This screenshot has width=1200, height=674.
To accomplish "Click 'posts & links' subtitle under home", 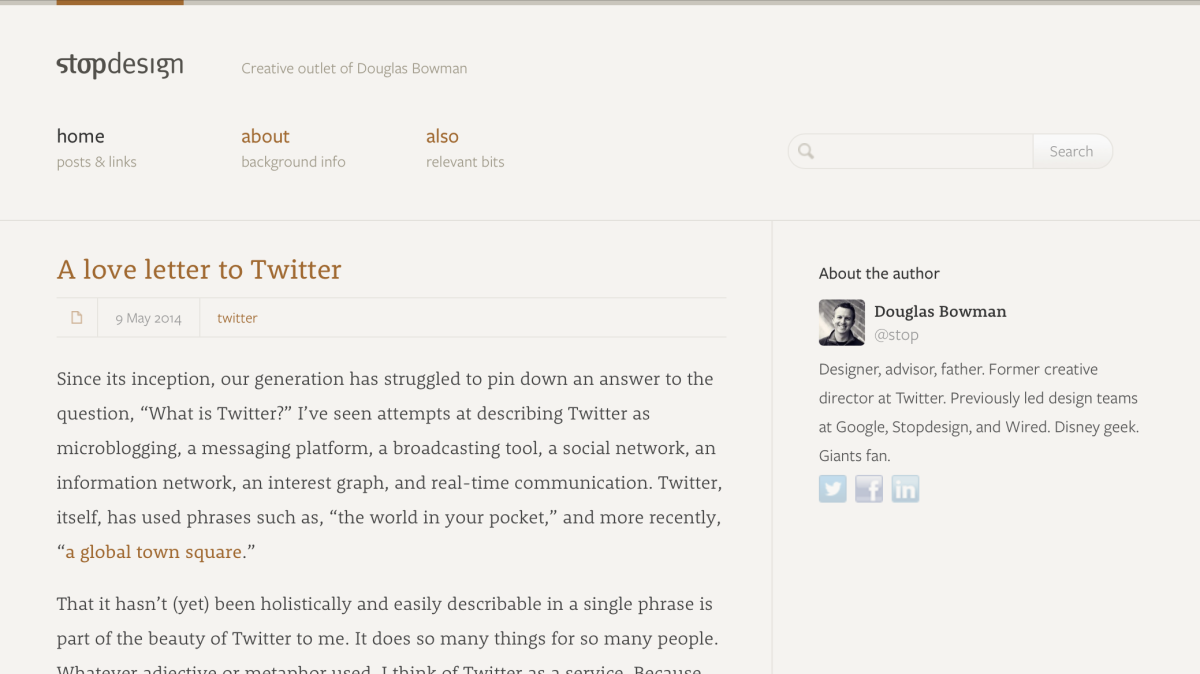I will coord(97,162).
